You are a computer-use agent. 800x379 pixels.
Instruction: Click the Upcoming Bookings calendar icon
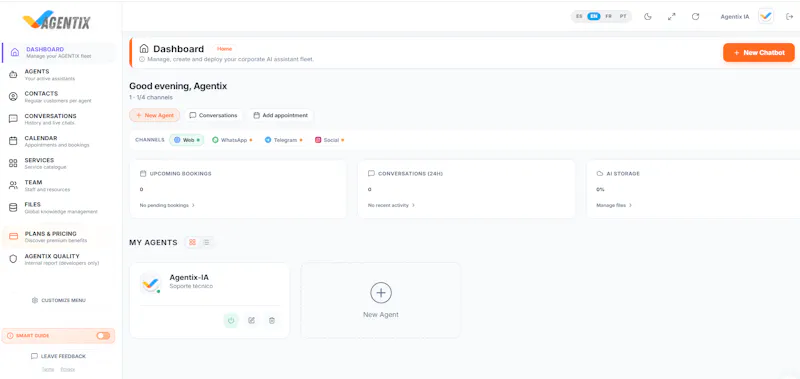(143, 173)
